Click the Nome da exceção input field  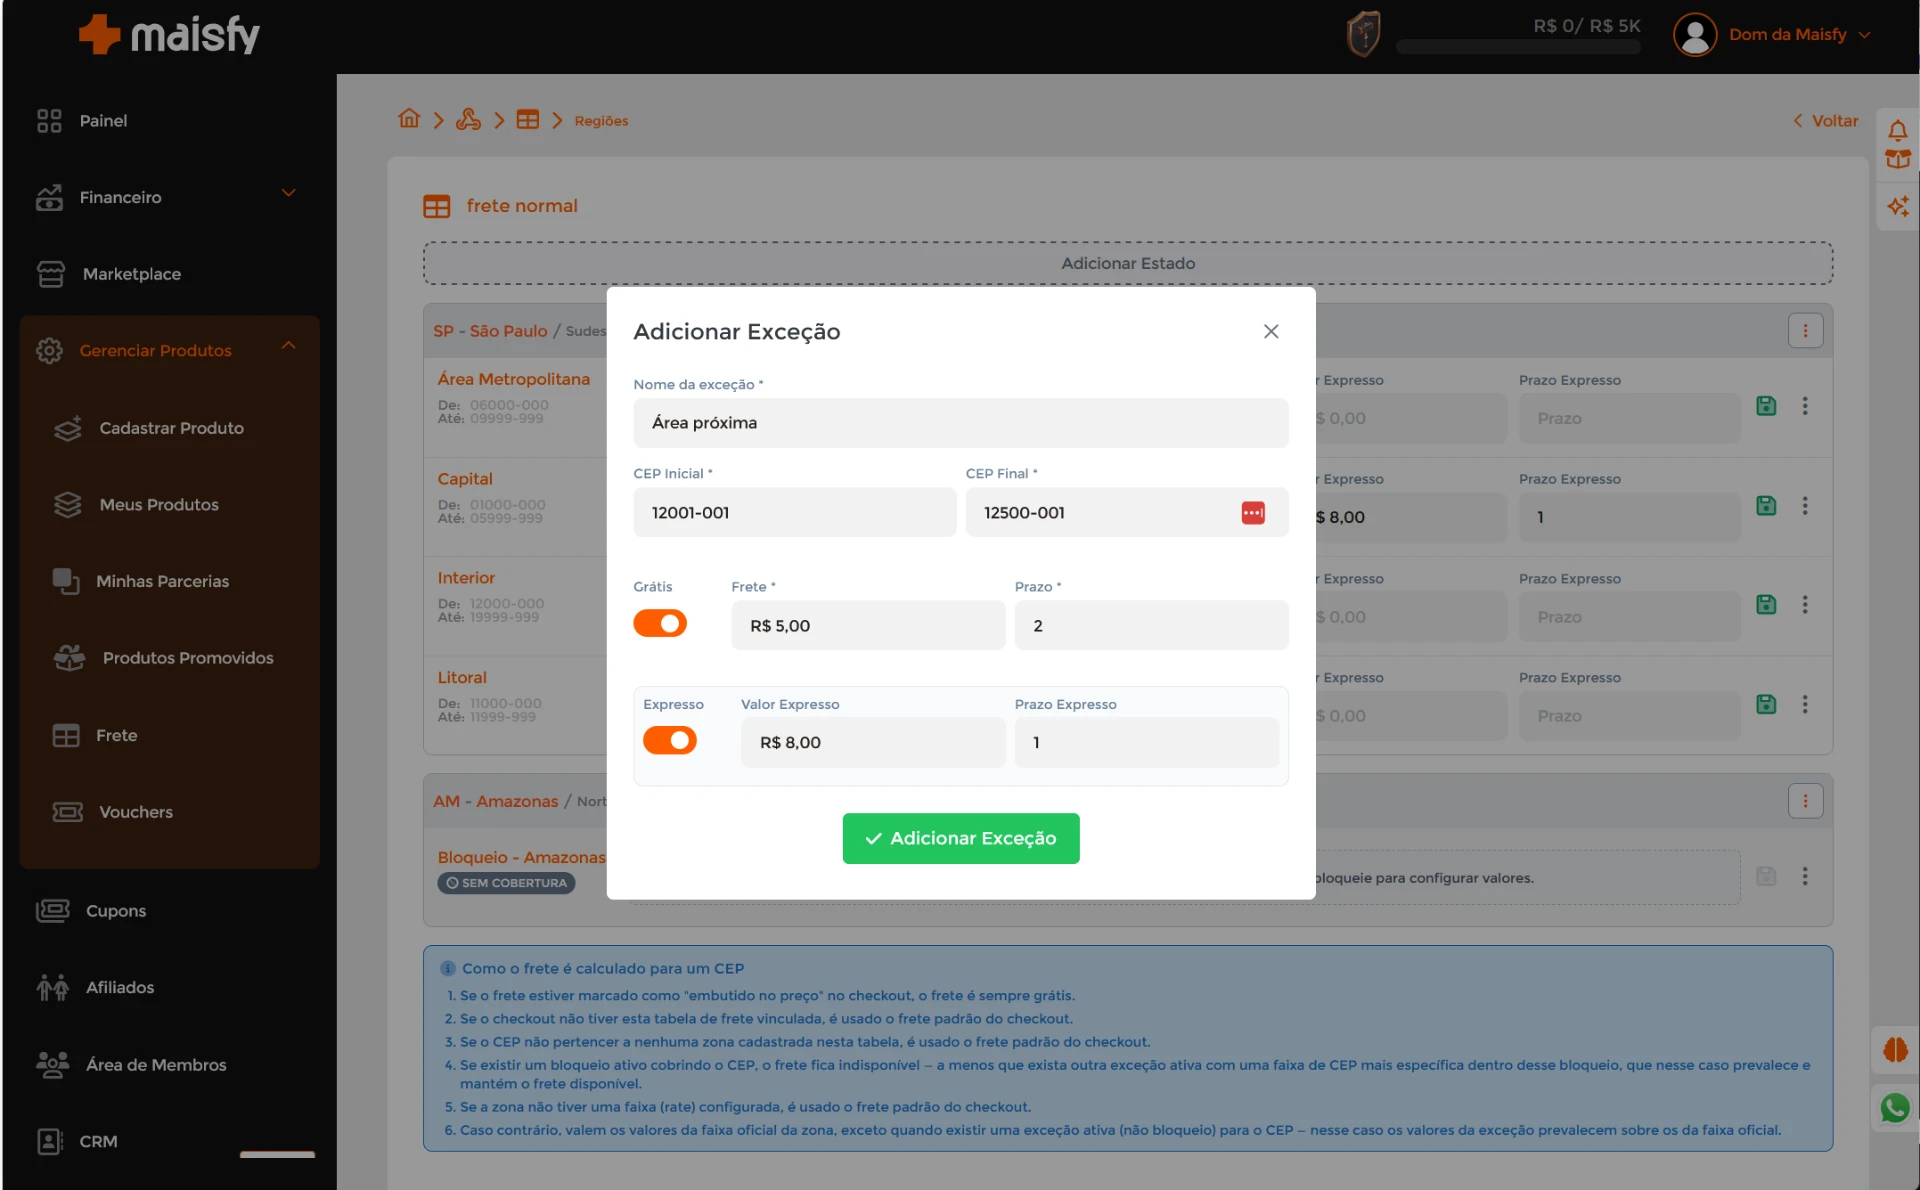(961, 423)
